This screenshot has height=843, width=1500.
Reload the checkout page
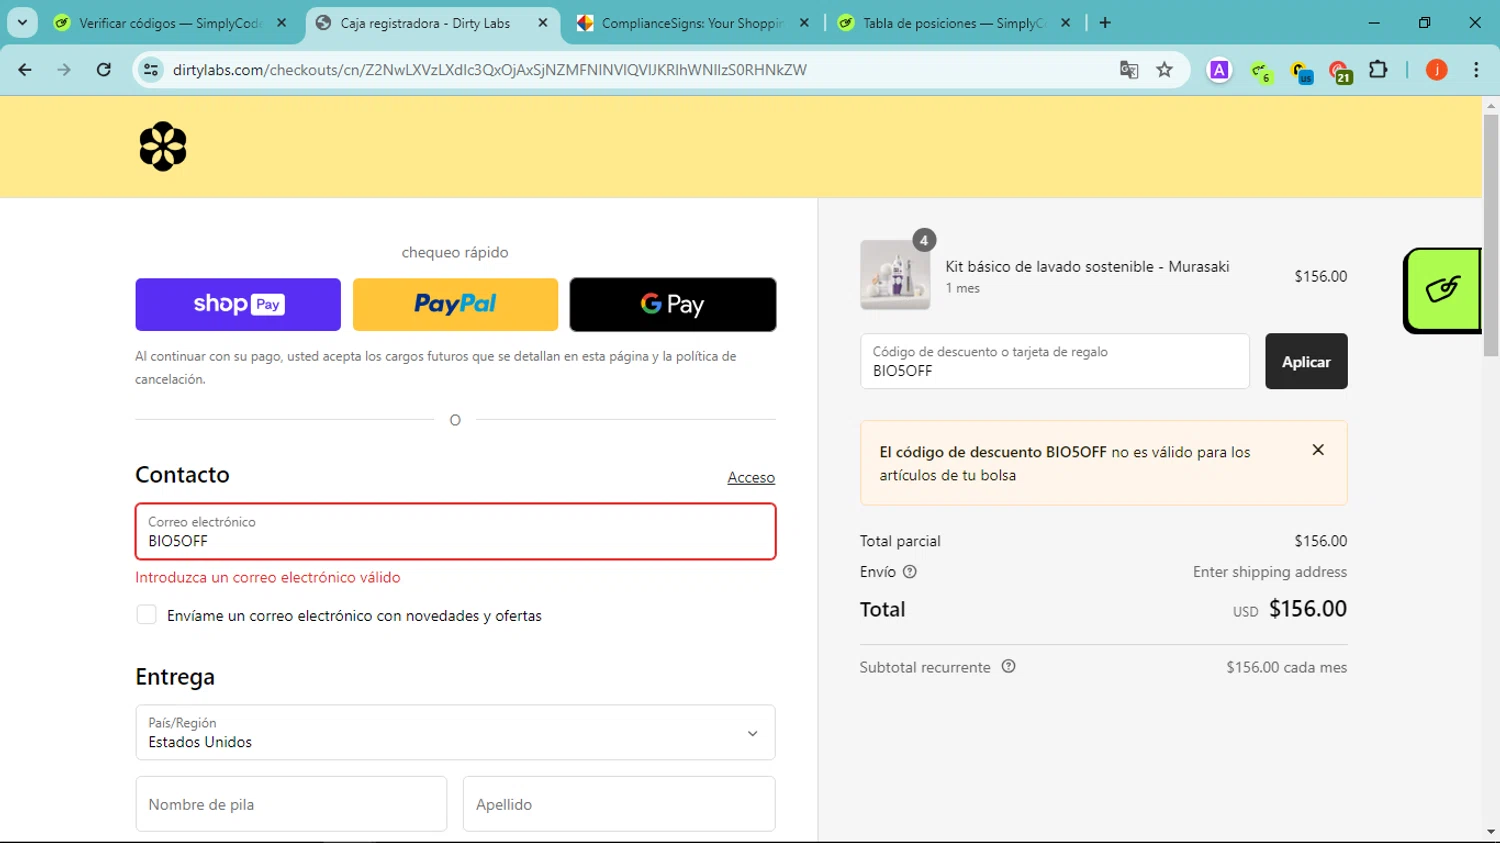104,70
